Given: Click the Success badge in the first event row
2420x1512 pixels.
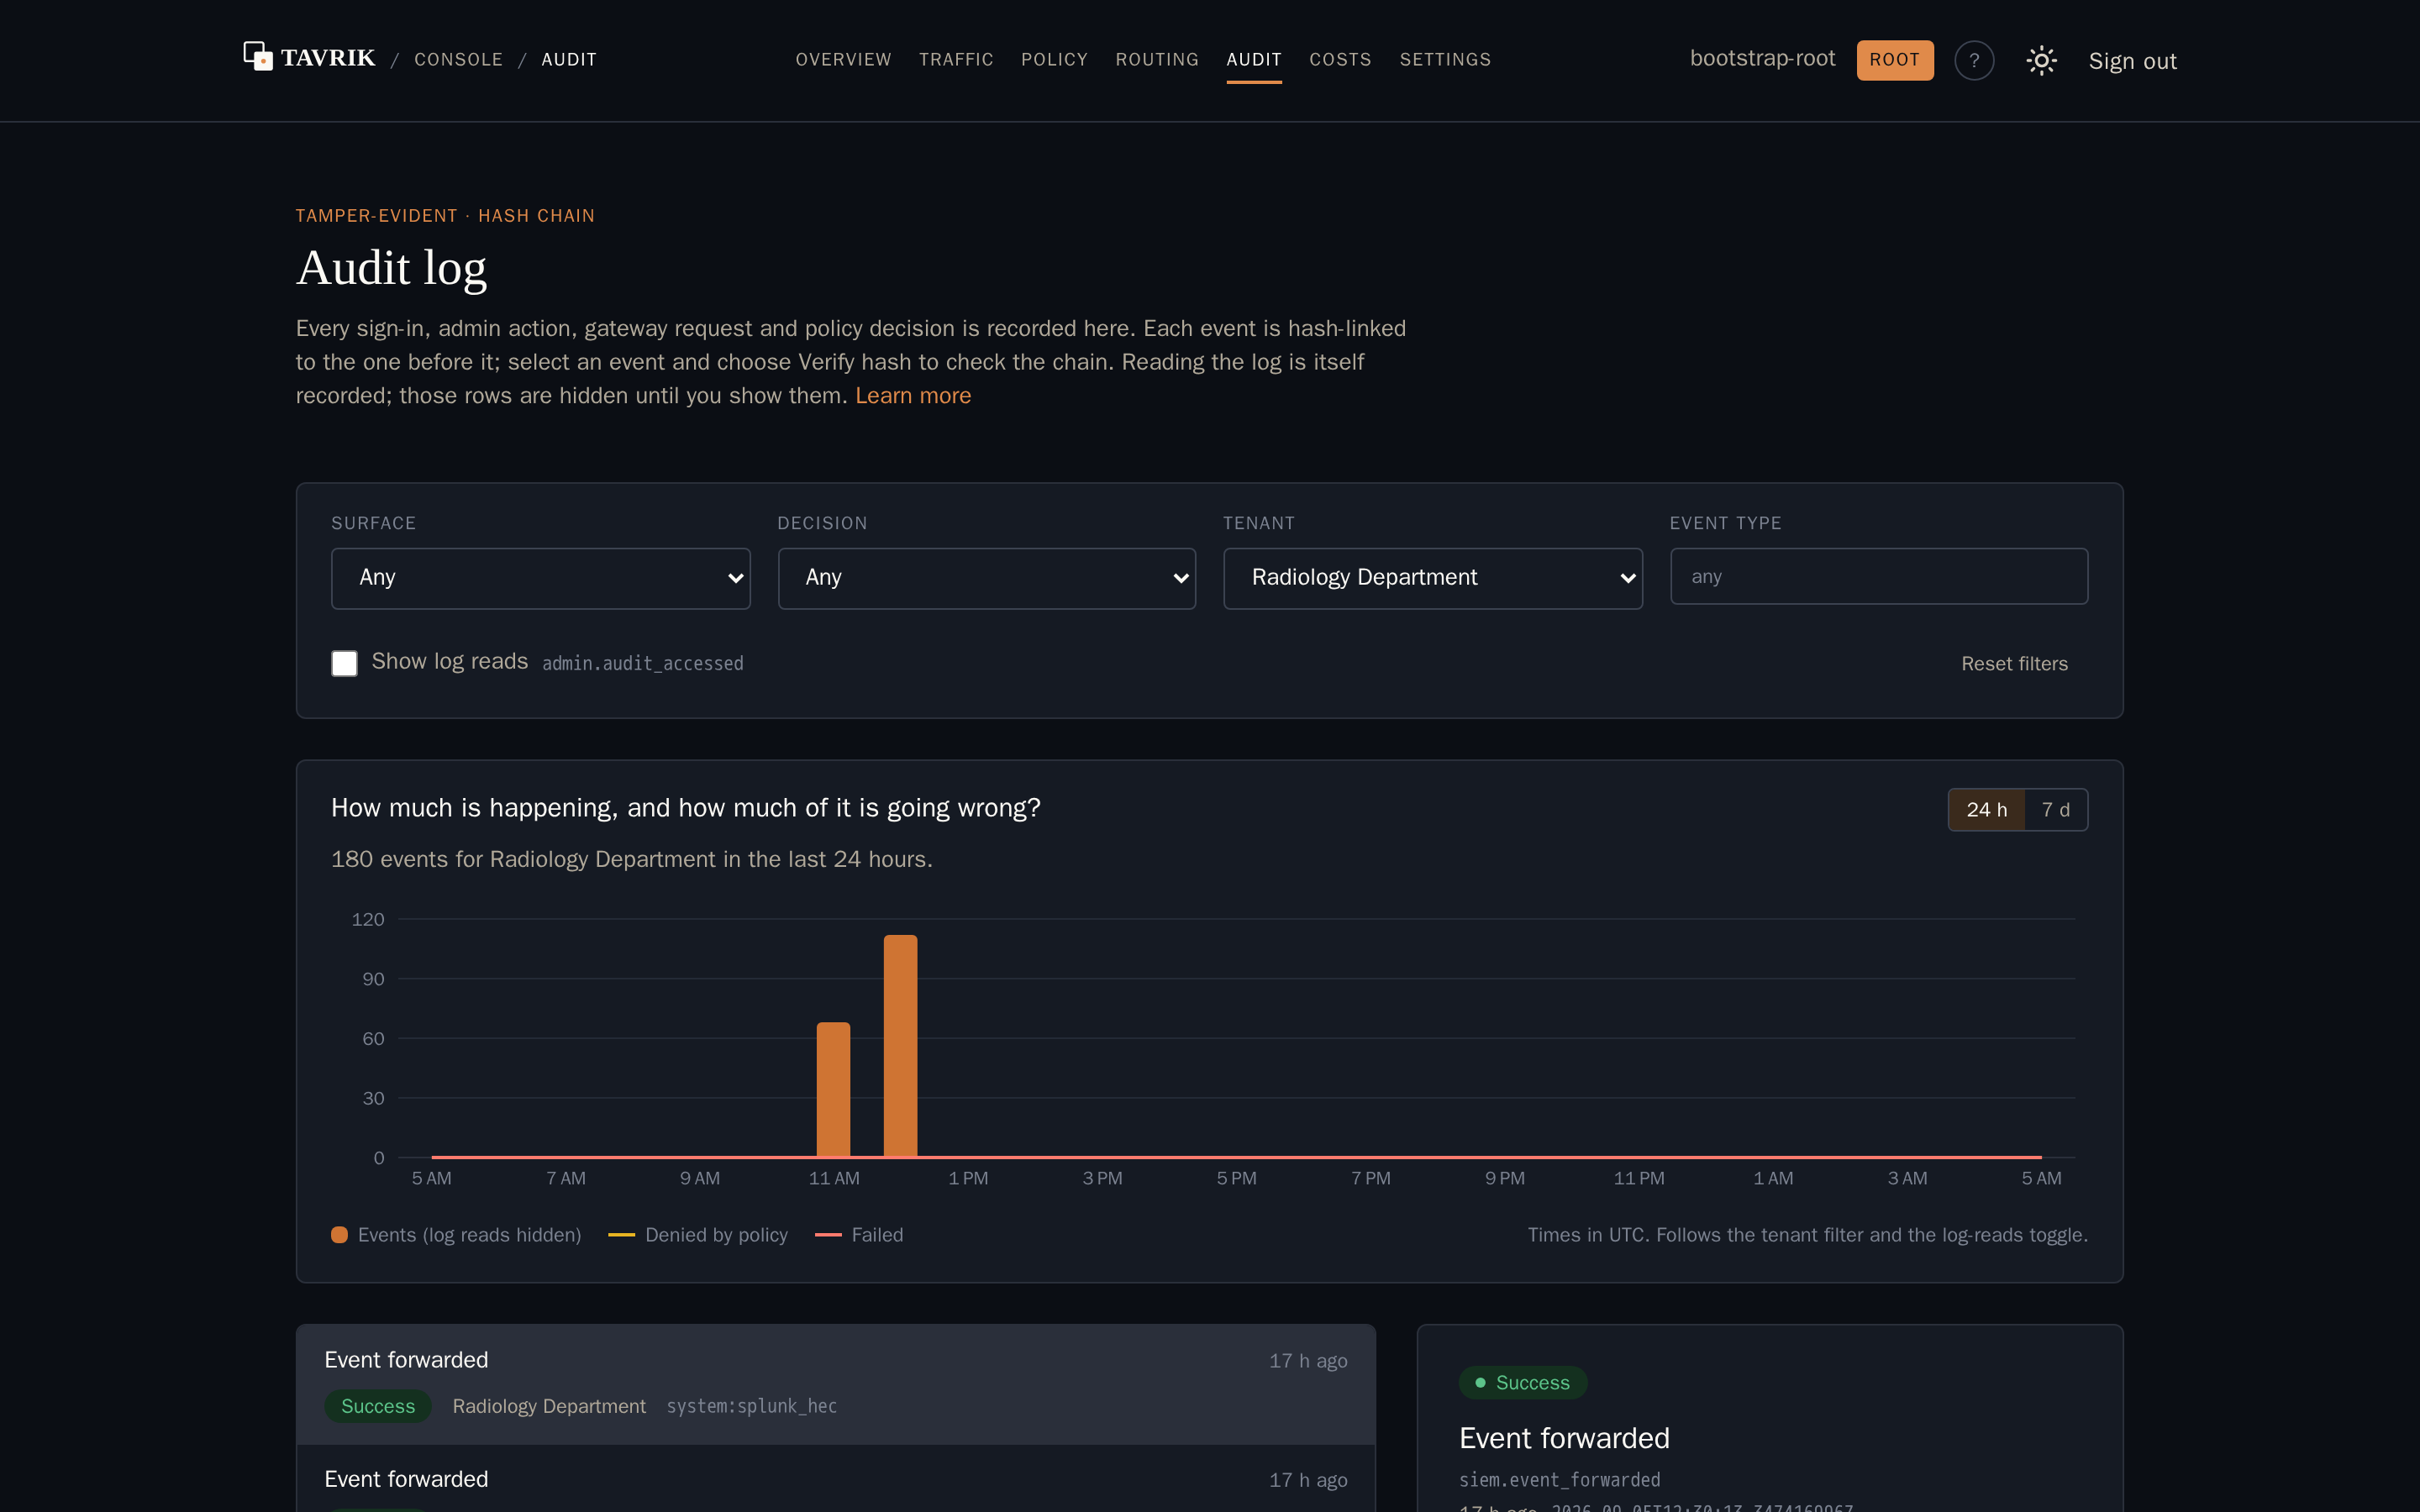Looking at the screenshot, I should point(377,1406).
